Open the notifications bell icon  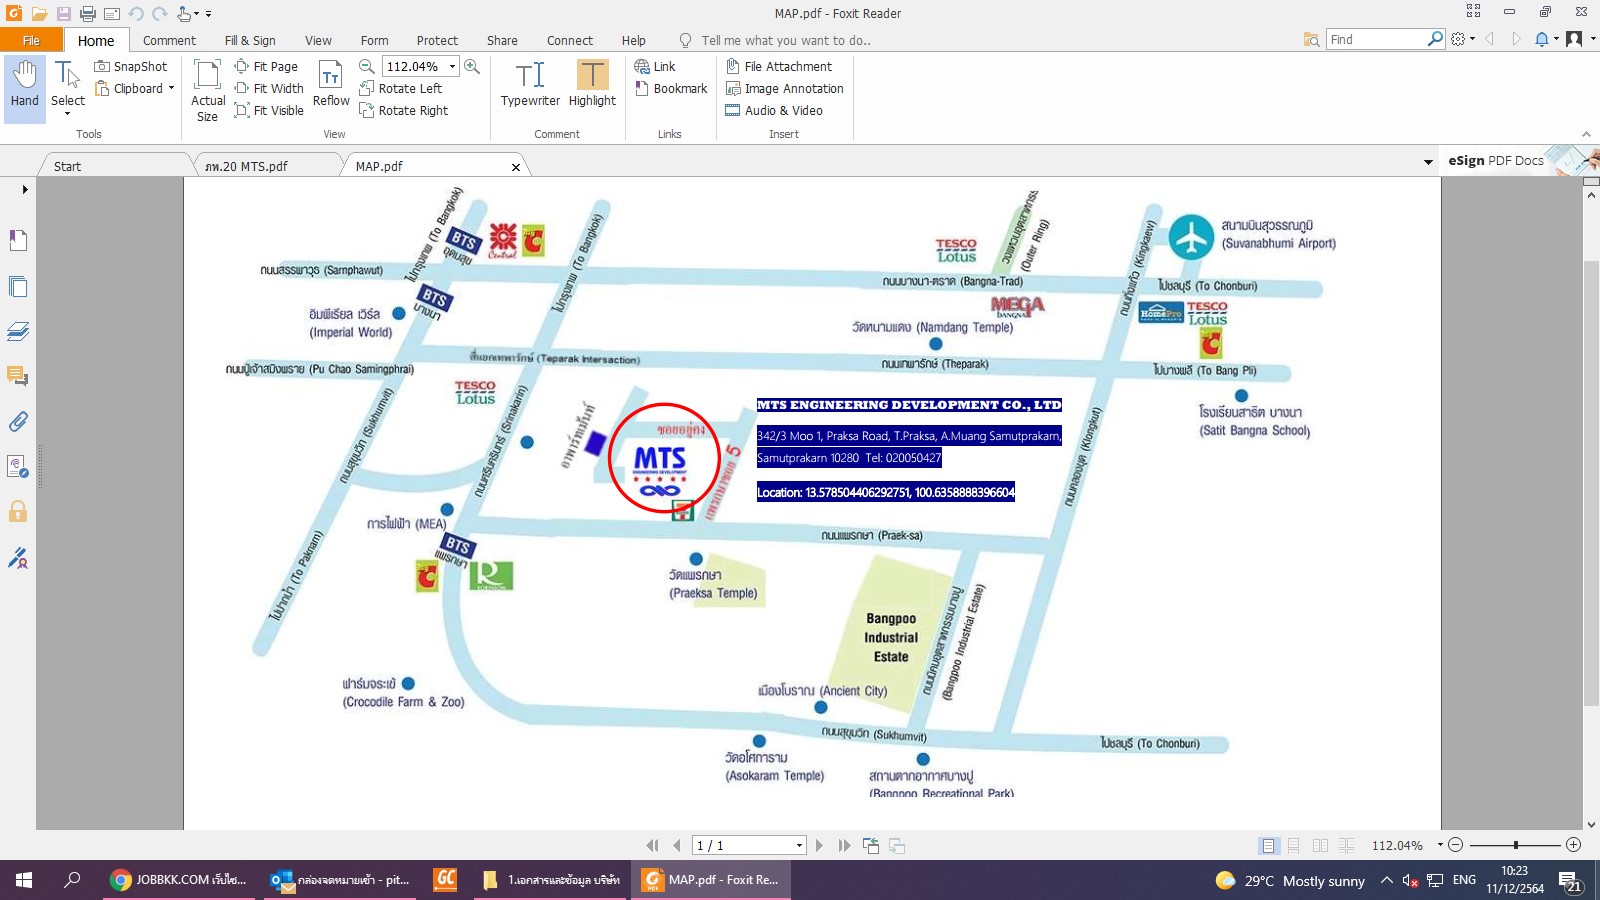tap(1542, 39)
